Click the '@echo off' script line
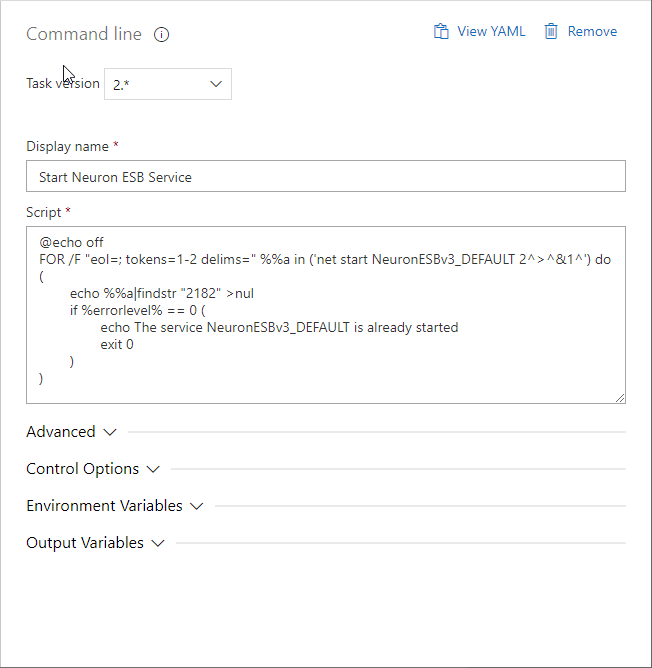The height and width of the screenshot is (668, 652). (x=71, y=242)
